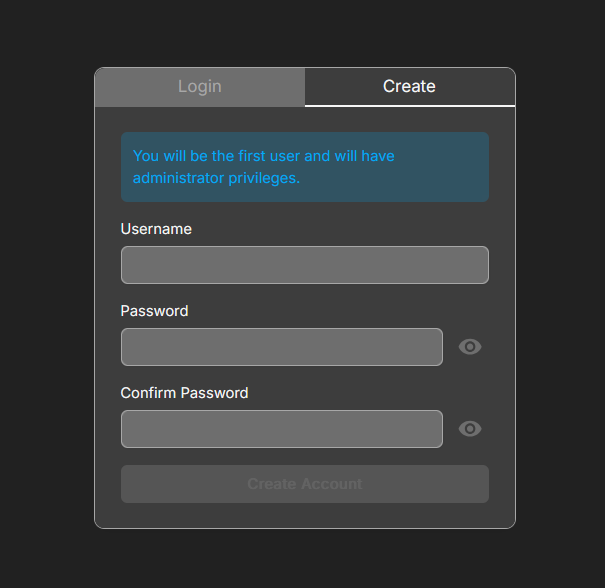
Task: Select the Create tab
Action: coord(410,87)
